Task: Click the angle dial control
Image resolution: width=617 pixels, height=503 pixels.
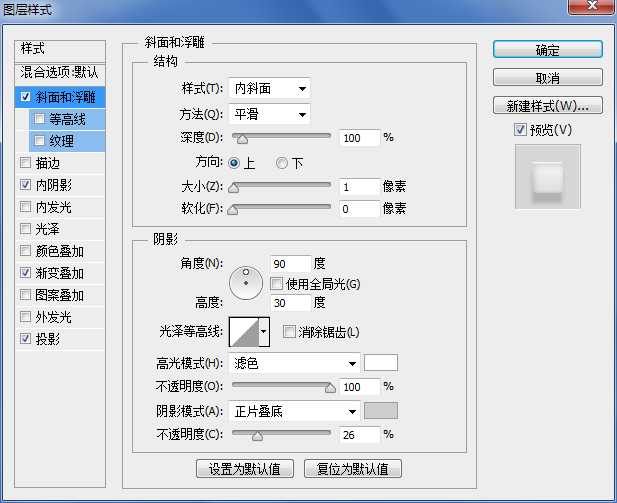Action: click(x=246, y=283)
